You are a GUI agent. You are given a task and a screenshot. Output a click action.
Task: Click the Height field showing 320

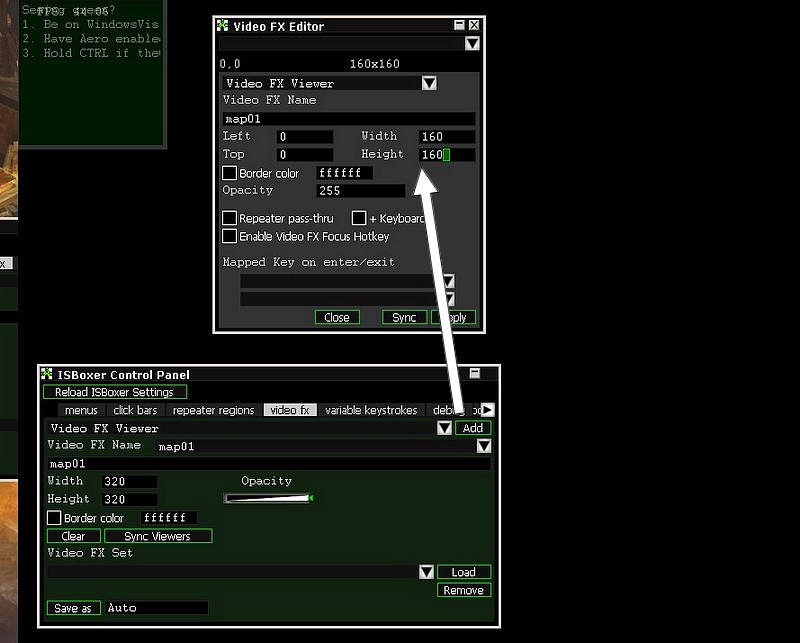pyautogui.click(x=130, y=499)
